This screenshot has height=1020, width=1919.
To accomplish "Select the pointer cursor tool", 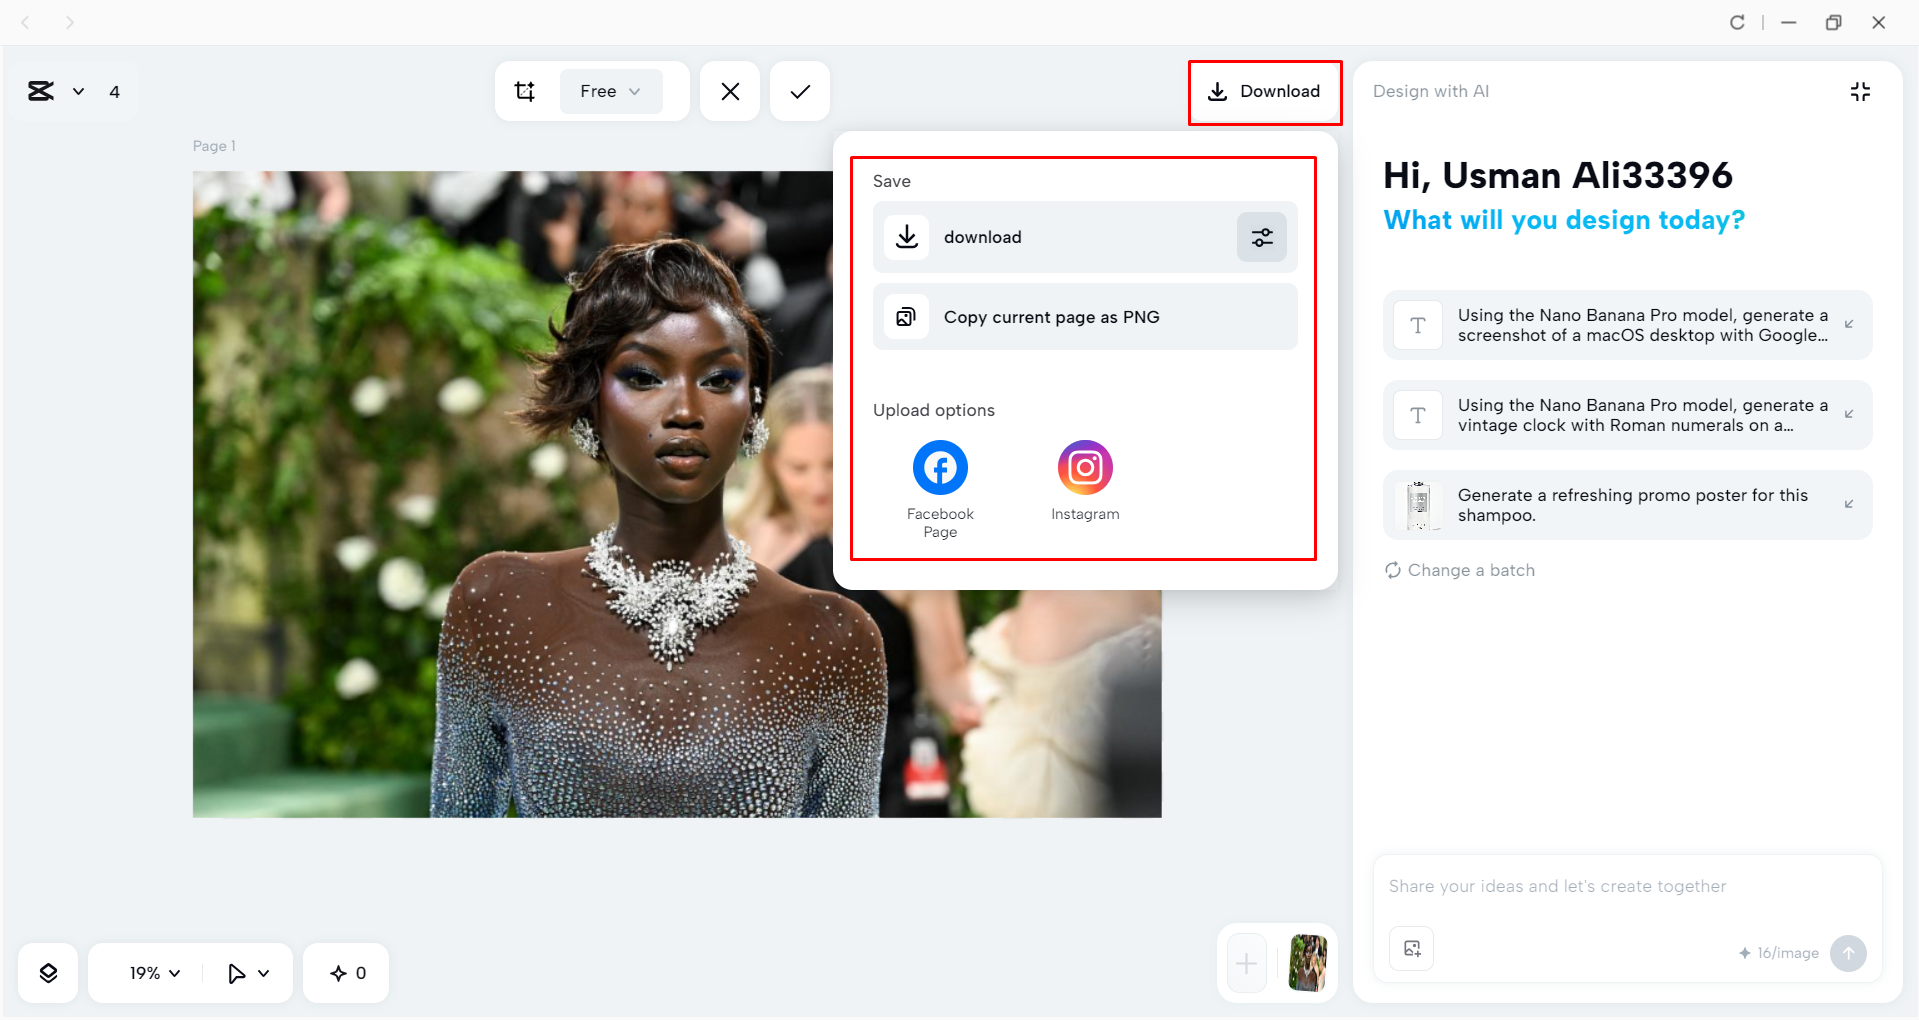I will tap(237, 973).
